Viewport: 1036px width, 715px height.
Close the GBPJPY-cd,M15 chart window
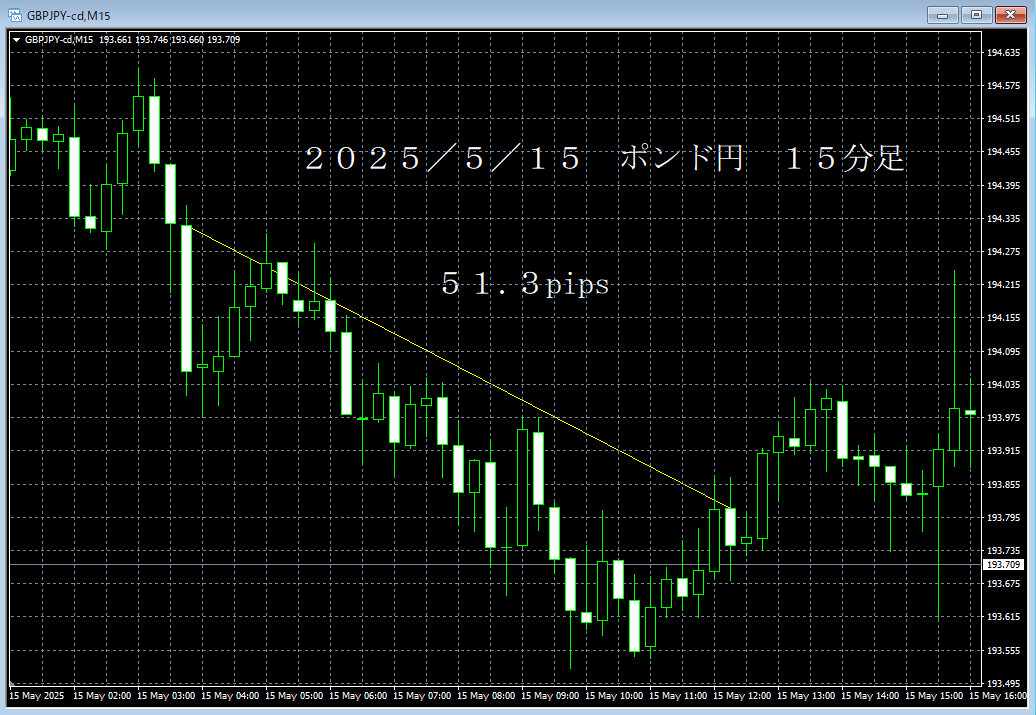click(1010, 15)
